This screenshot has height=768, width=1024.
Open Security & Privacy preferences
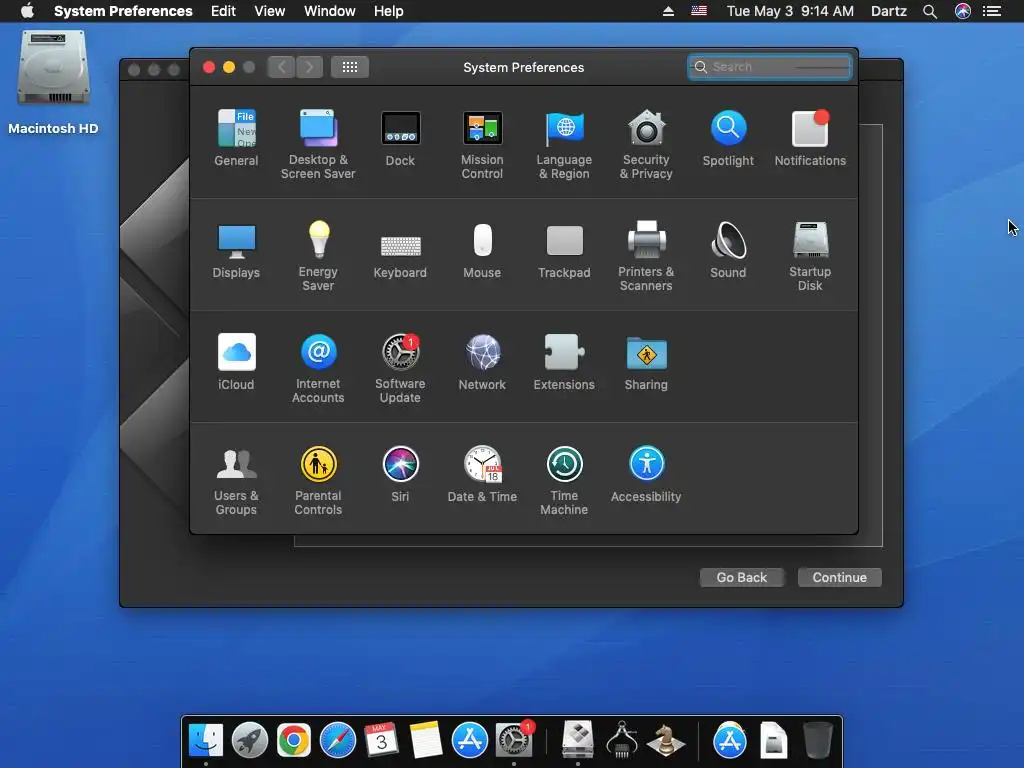[646, 144]
